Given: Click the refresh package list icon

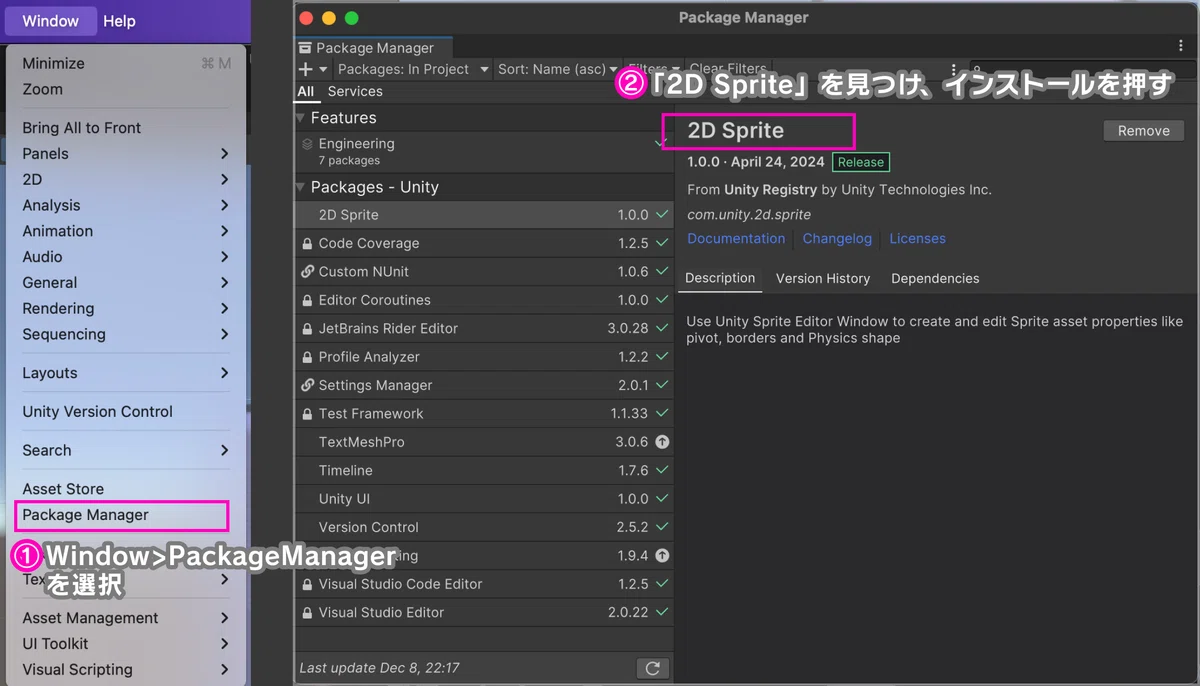Looking at the screenshot, I should coord(652,668).
